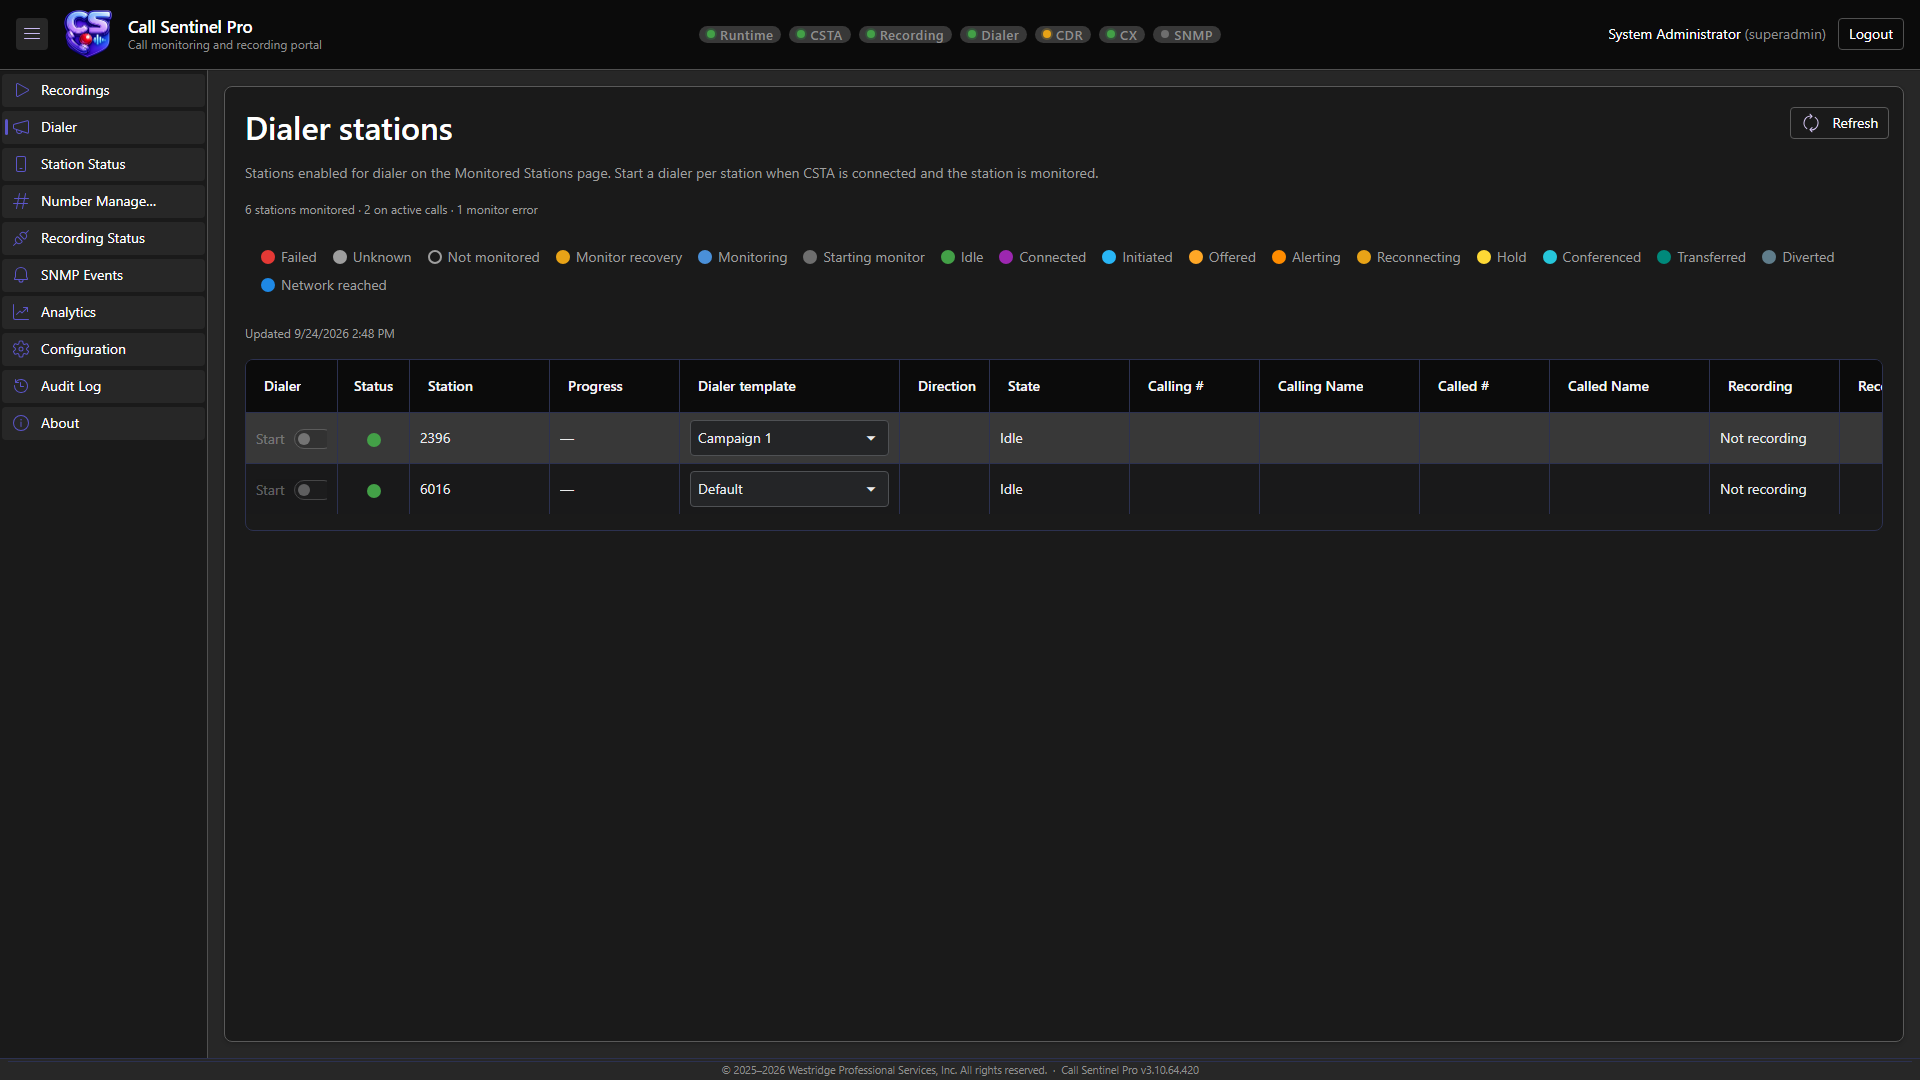The image size is (1920, 1080).
Task: Click the red Failed legend swatch
Action: pyautogui.click(x=268, y=257)
